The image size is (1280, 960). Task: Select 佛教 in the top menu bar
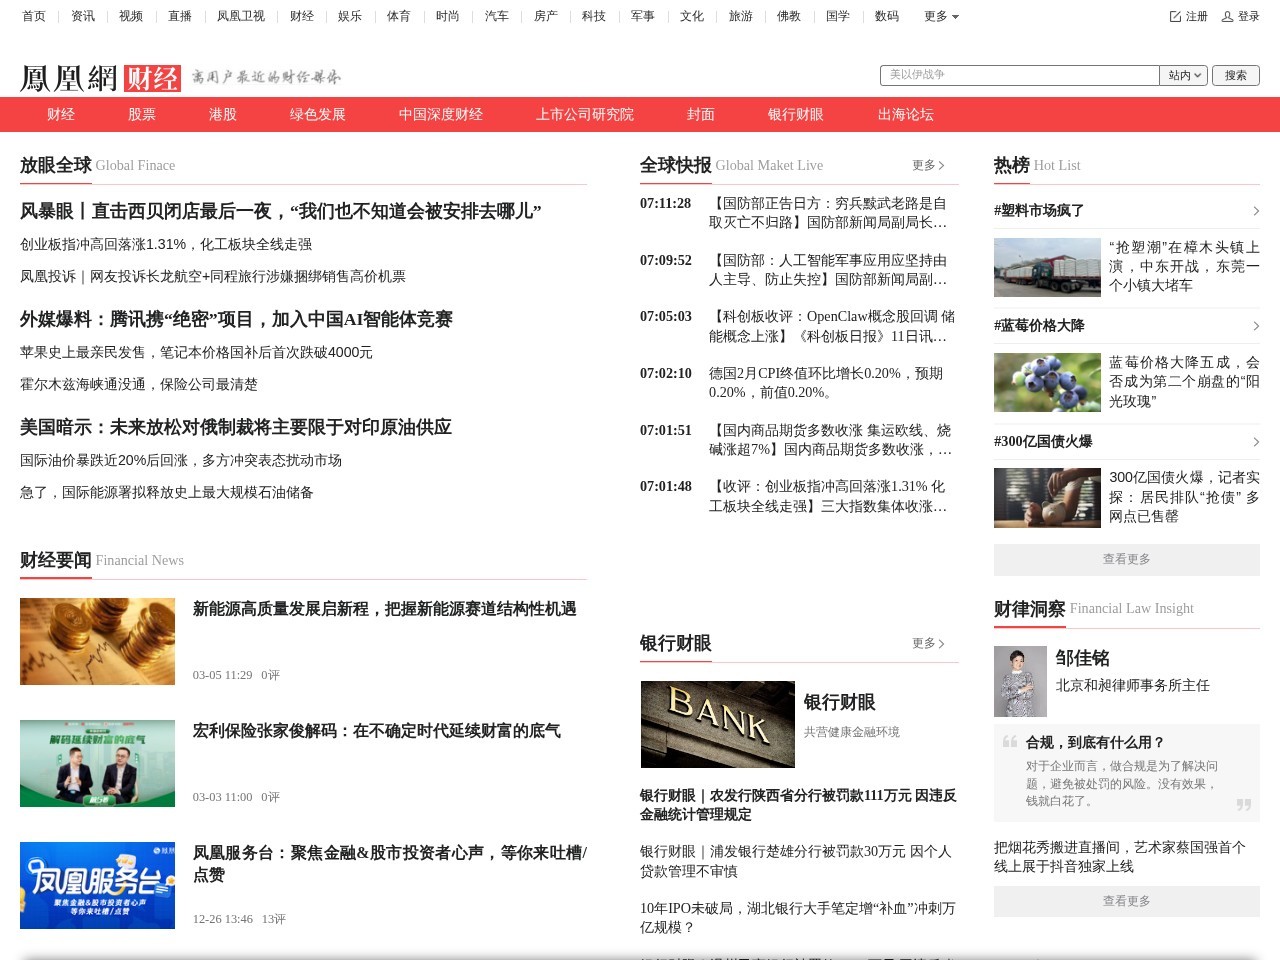pos(789,16)
